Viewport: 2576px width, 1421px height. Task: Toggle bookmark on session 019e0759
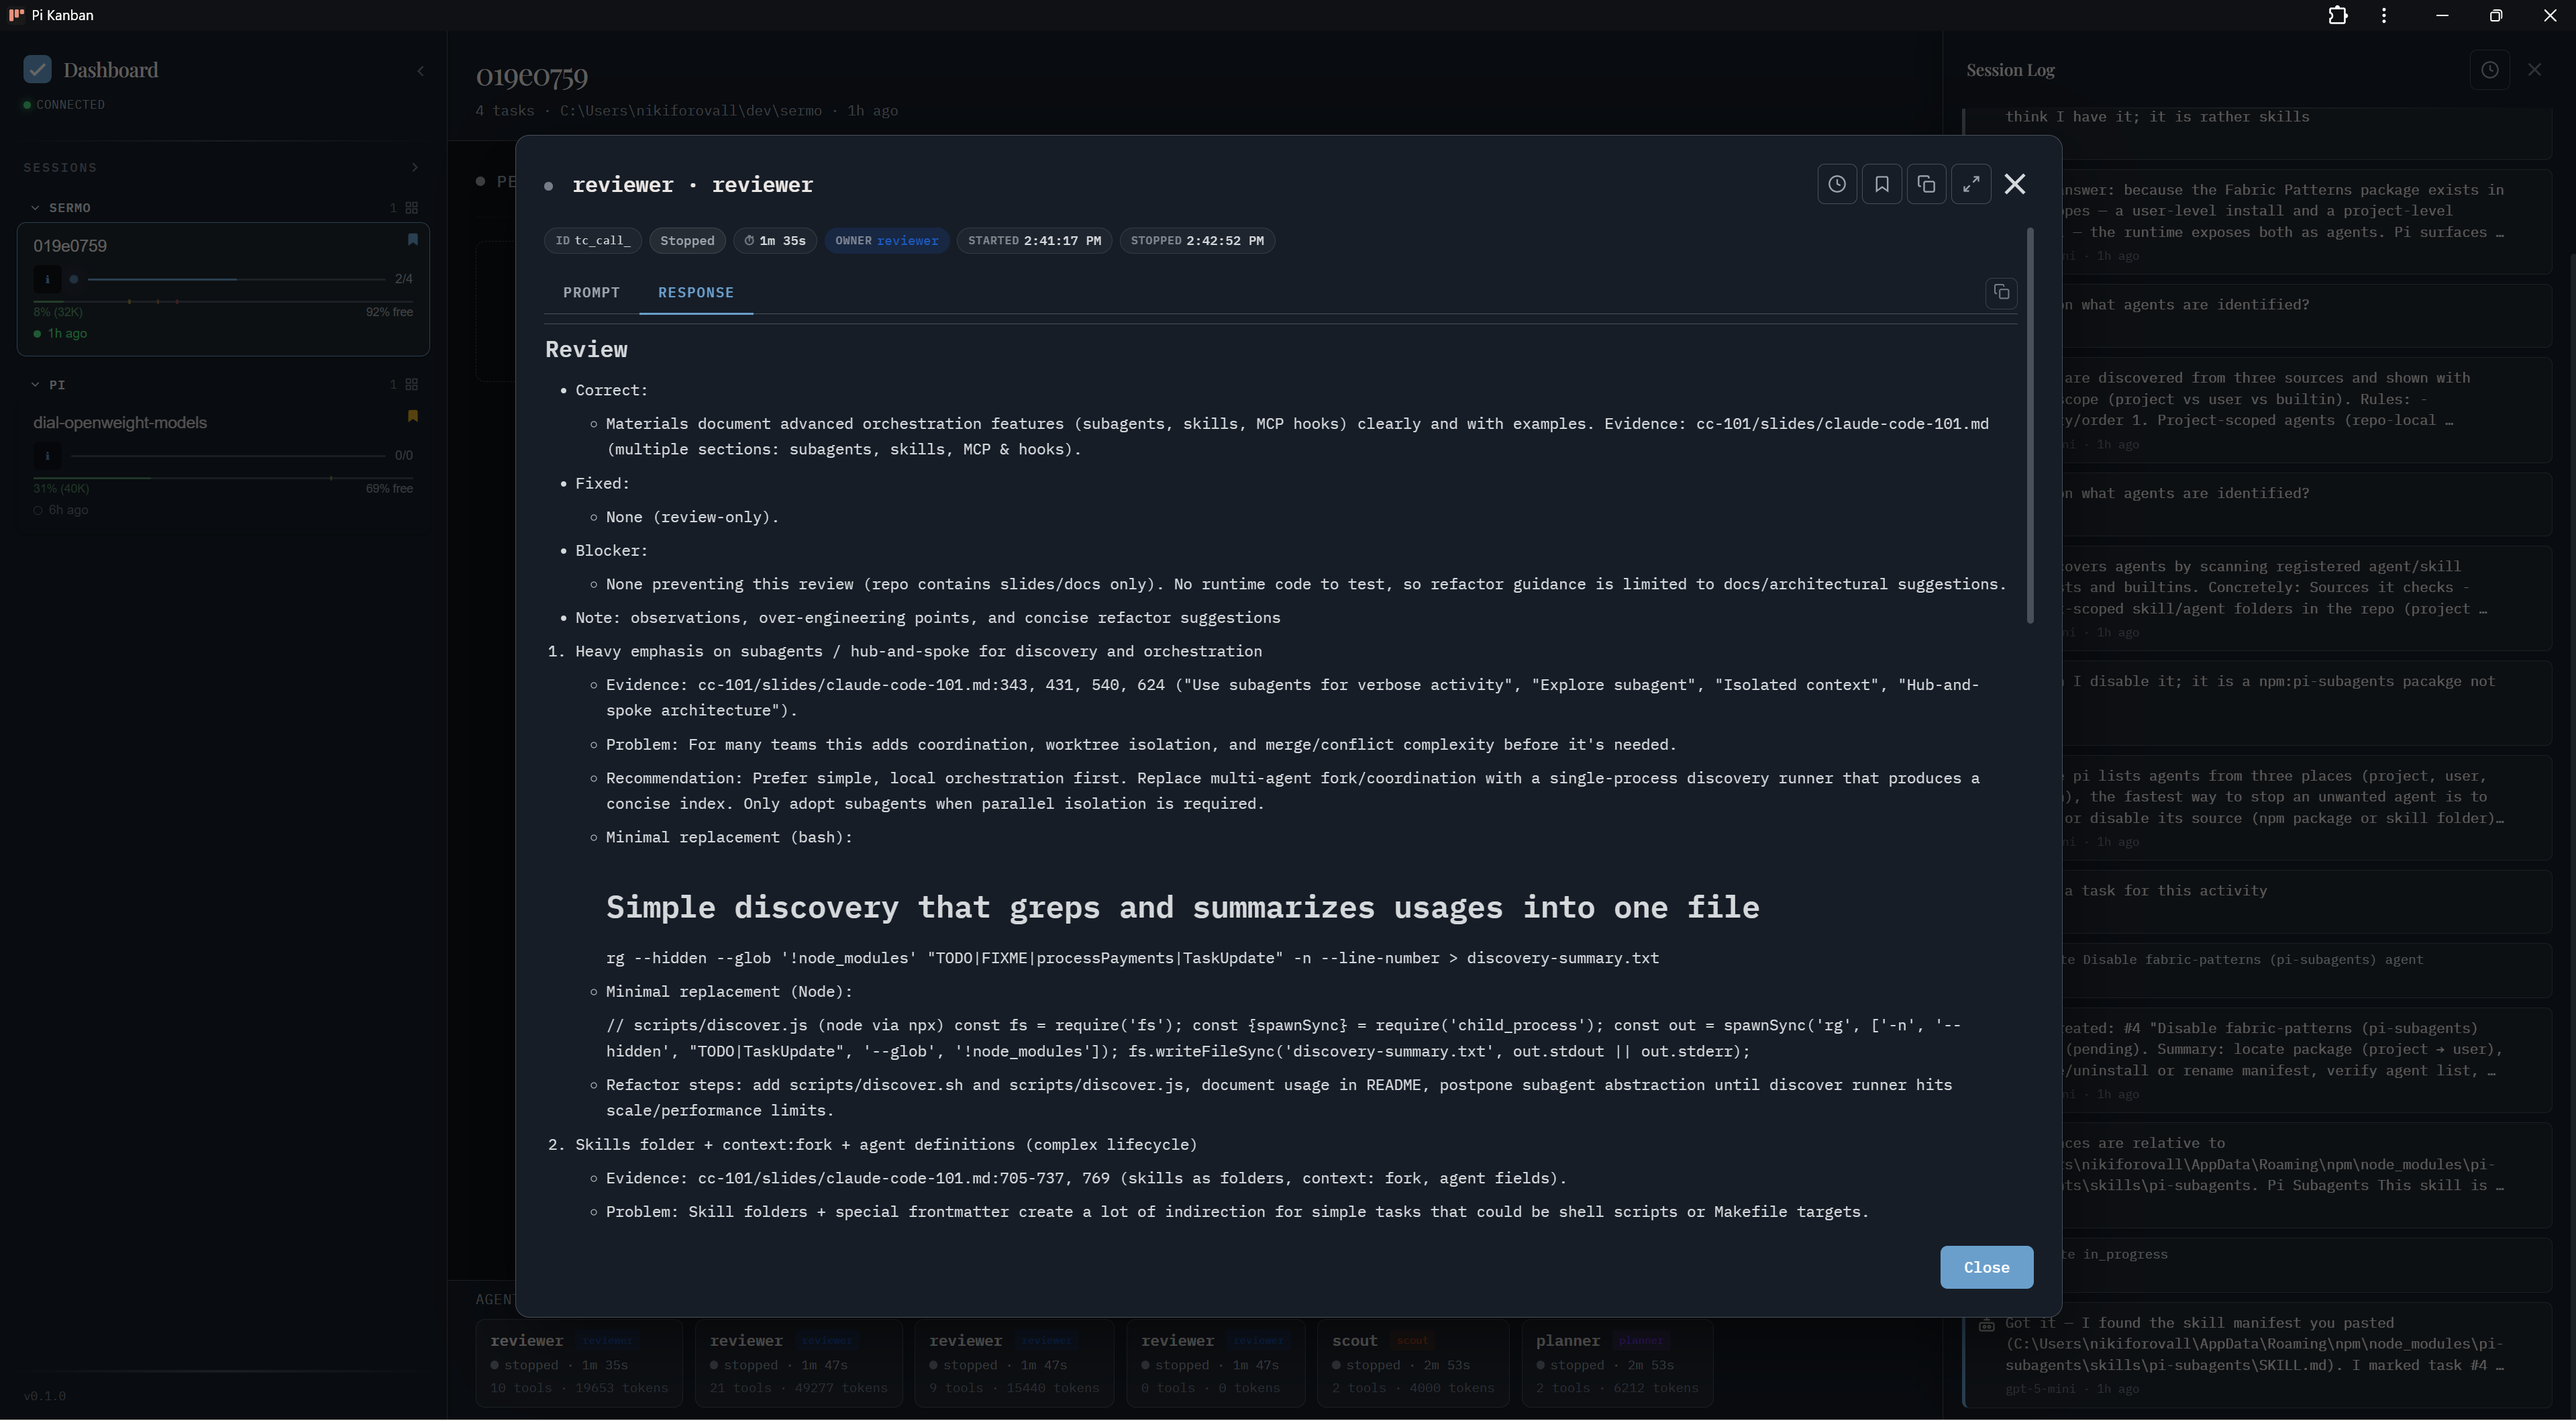coord(412,240)
